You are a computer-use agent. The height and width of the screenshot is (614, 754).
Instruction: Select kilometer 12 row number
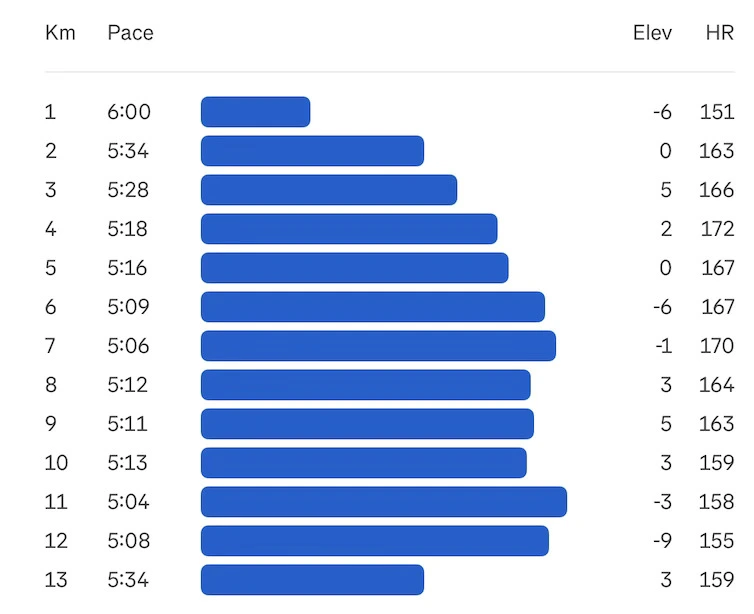(x=55, y=541)
